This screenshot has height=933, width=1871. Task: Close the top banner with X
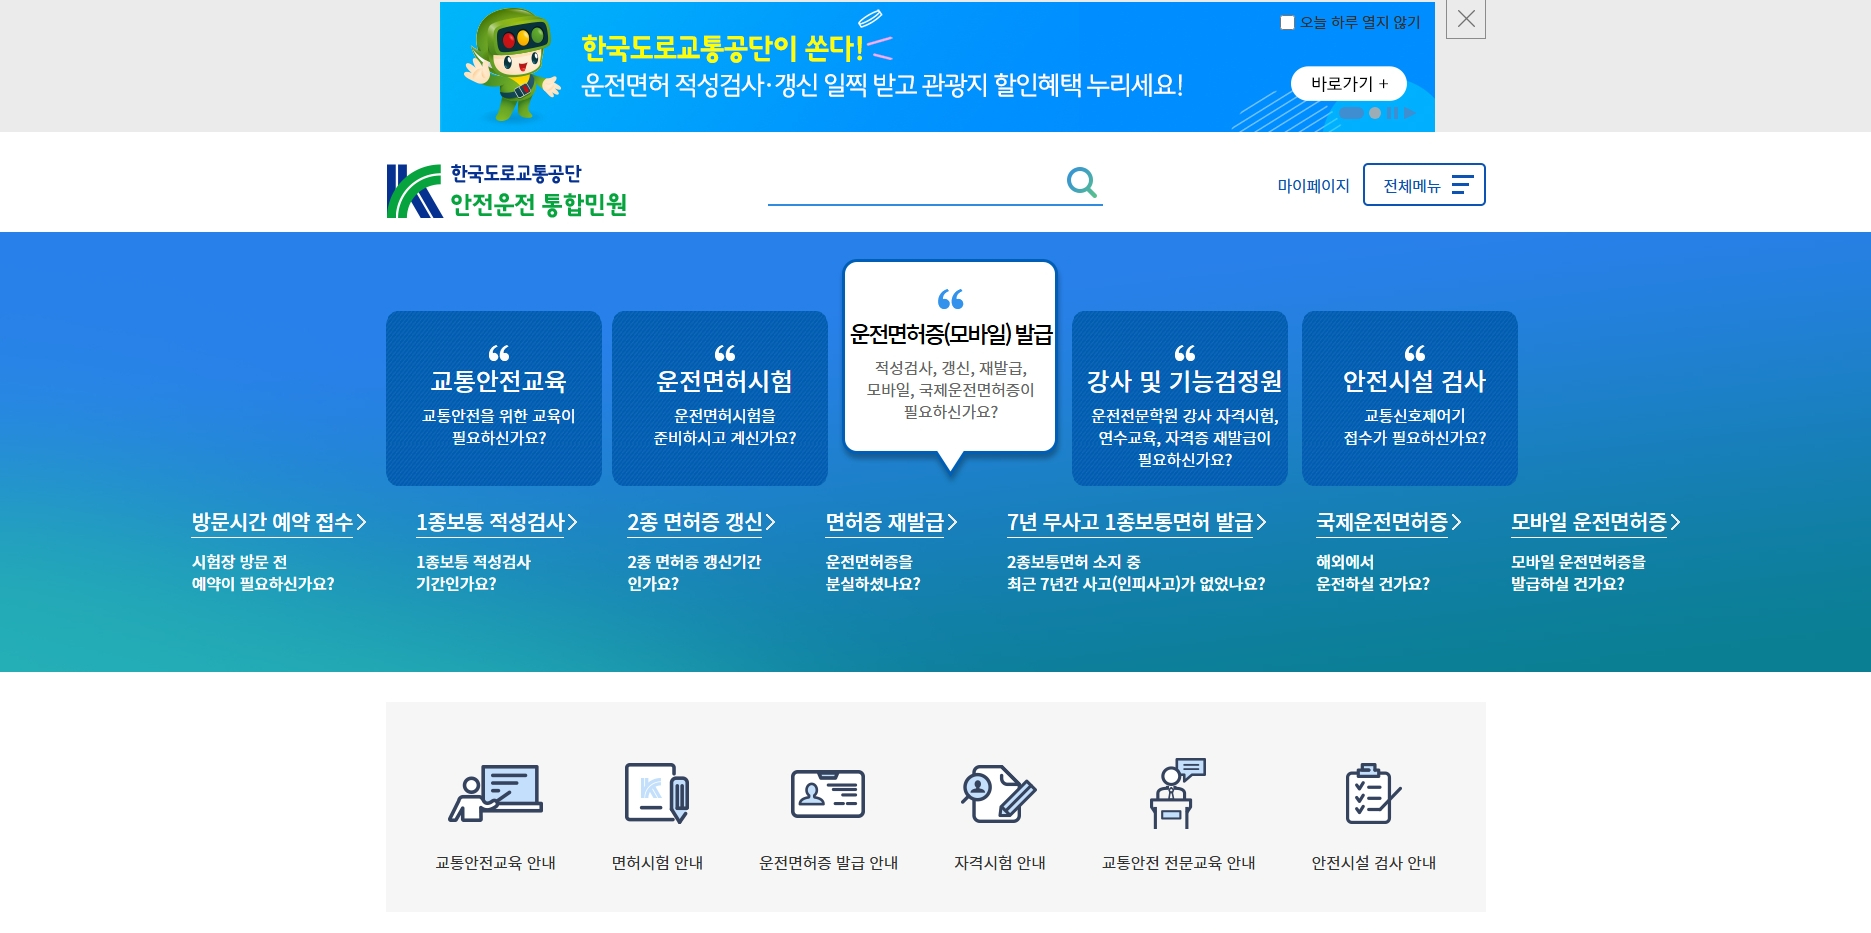click(1466, 19)
